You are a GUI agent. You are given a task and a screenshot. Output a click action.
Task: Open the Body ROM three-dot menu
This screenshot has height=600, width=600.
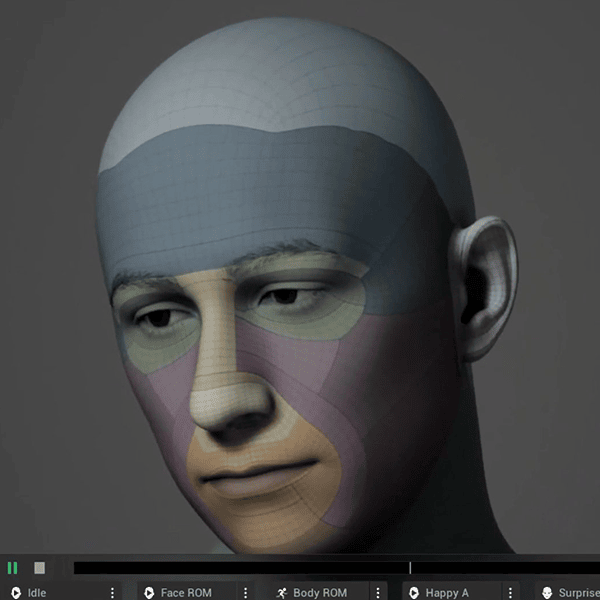click(x=378, y=593)
